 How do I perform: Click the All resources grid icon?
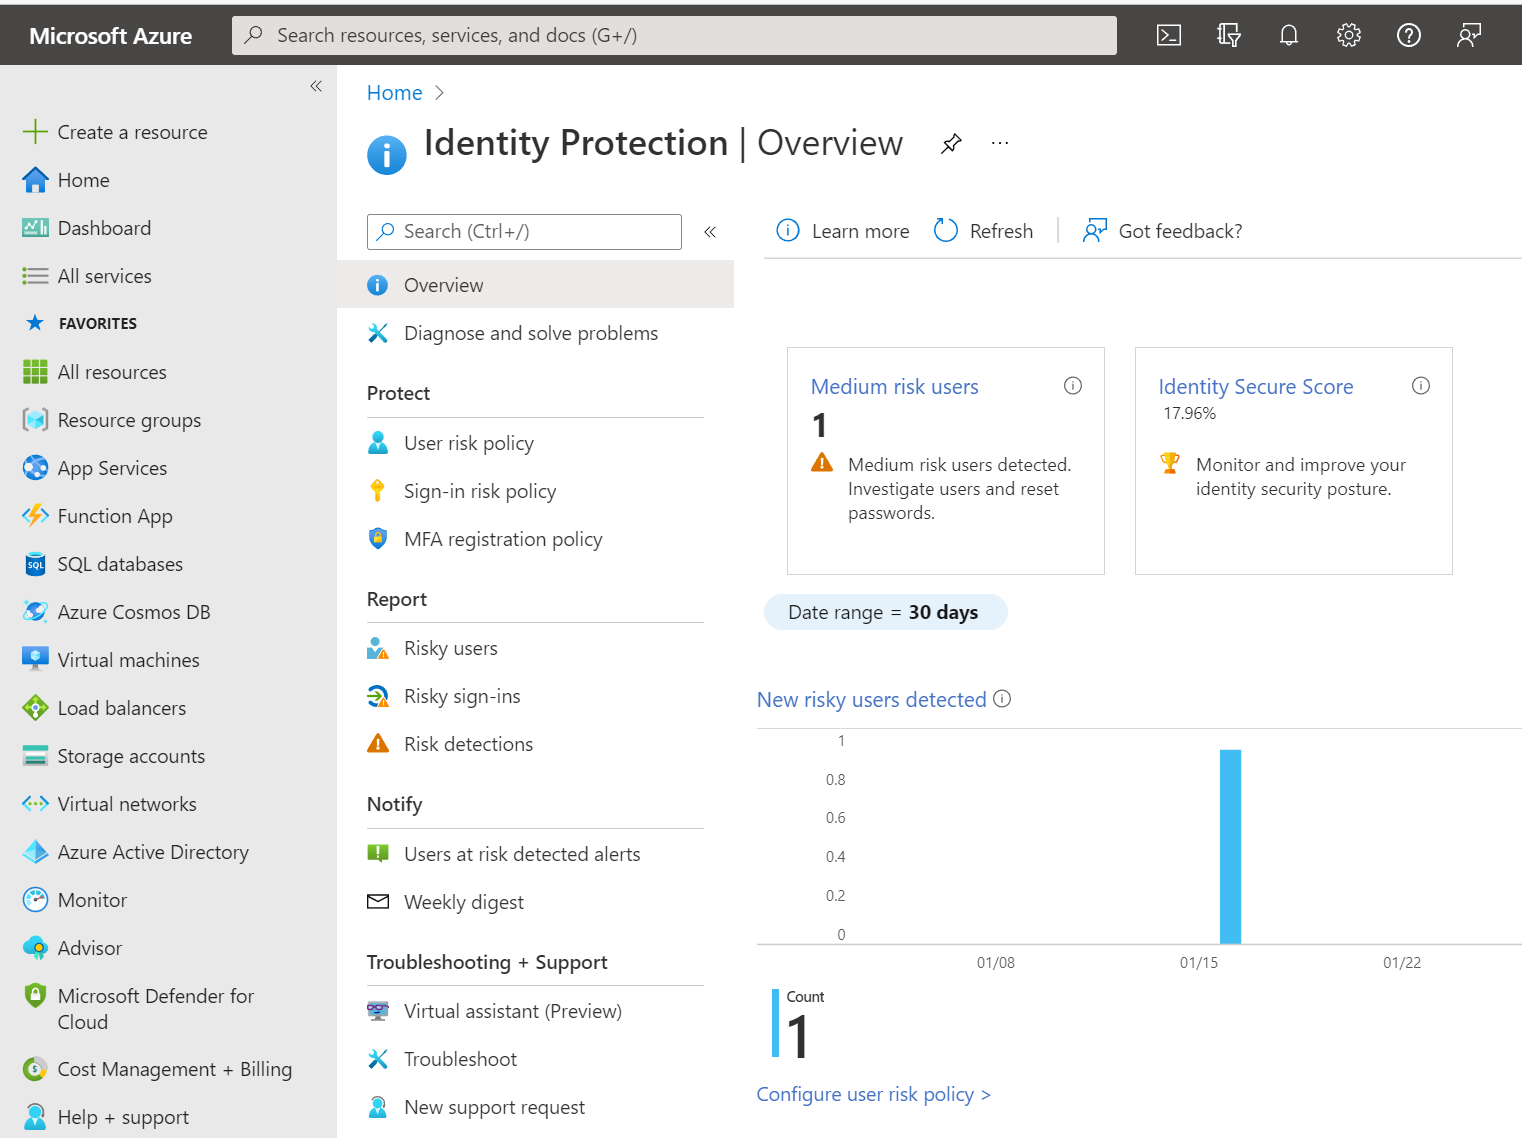click(x=35, y=371)
